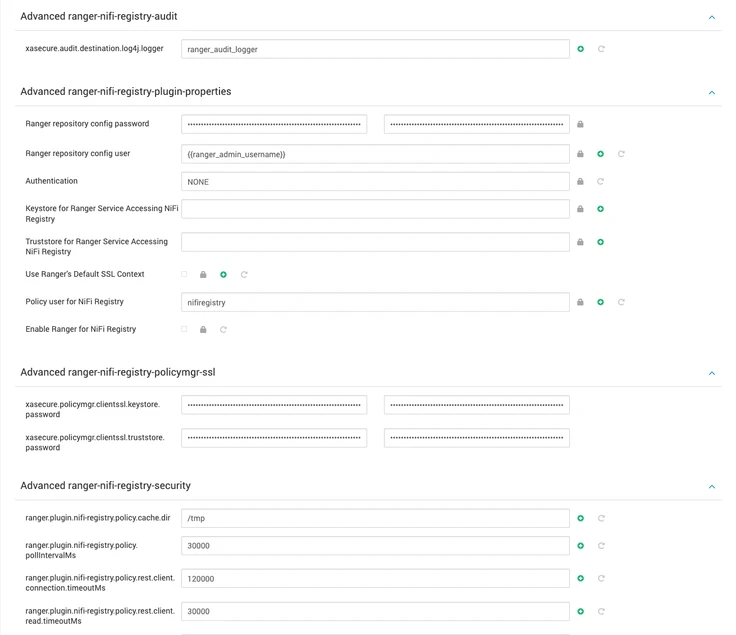Collapse Advanced ranger-nifi-registry-plugin-properties section
The image size is (736, 635).
[x=712, y=92]
